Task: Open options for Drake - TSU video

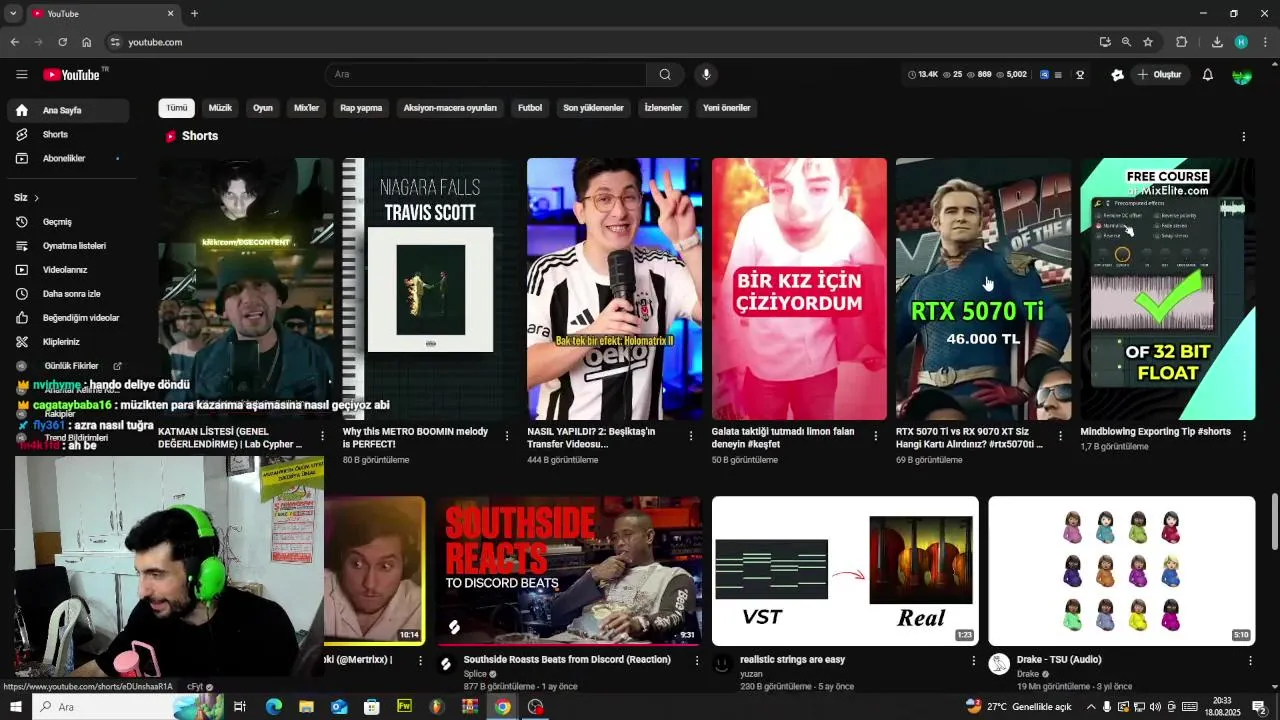Action: coord(1250,661)
